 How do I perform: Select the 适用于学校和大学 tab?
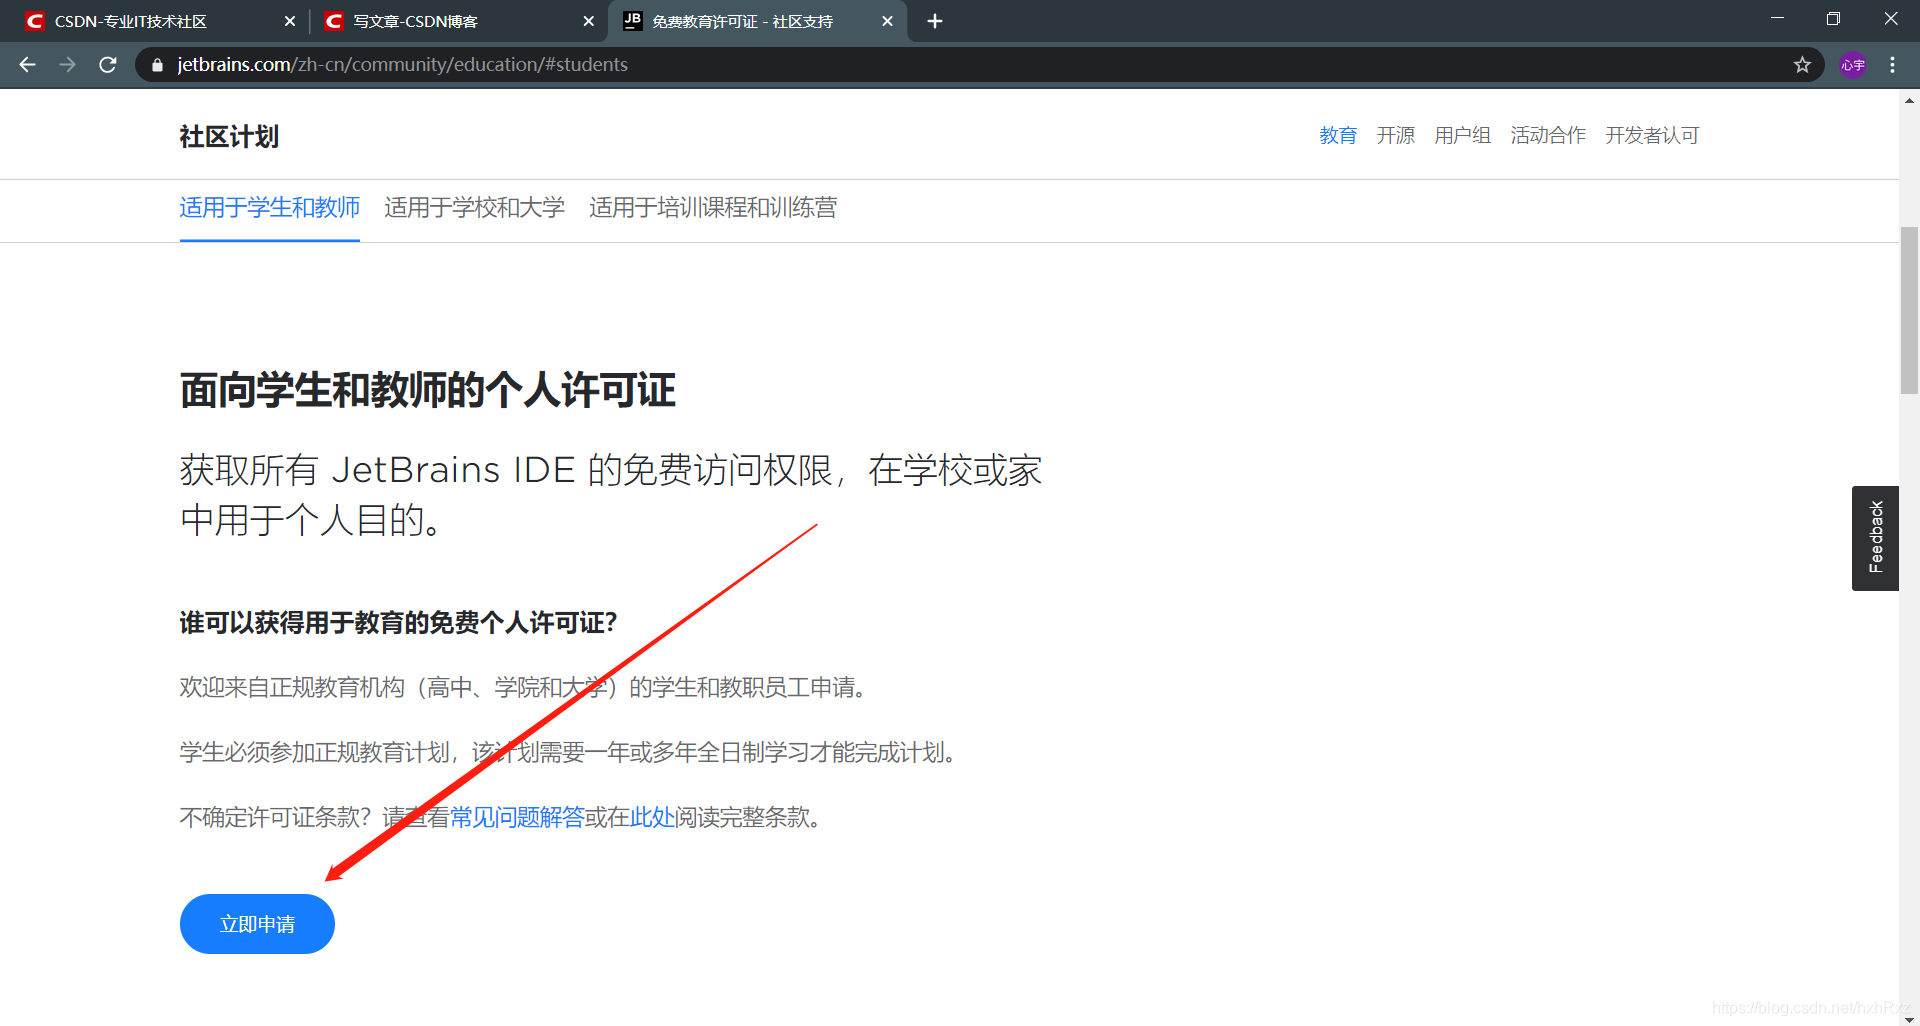(474, 208)
